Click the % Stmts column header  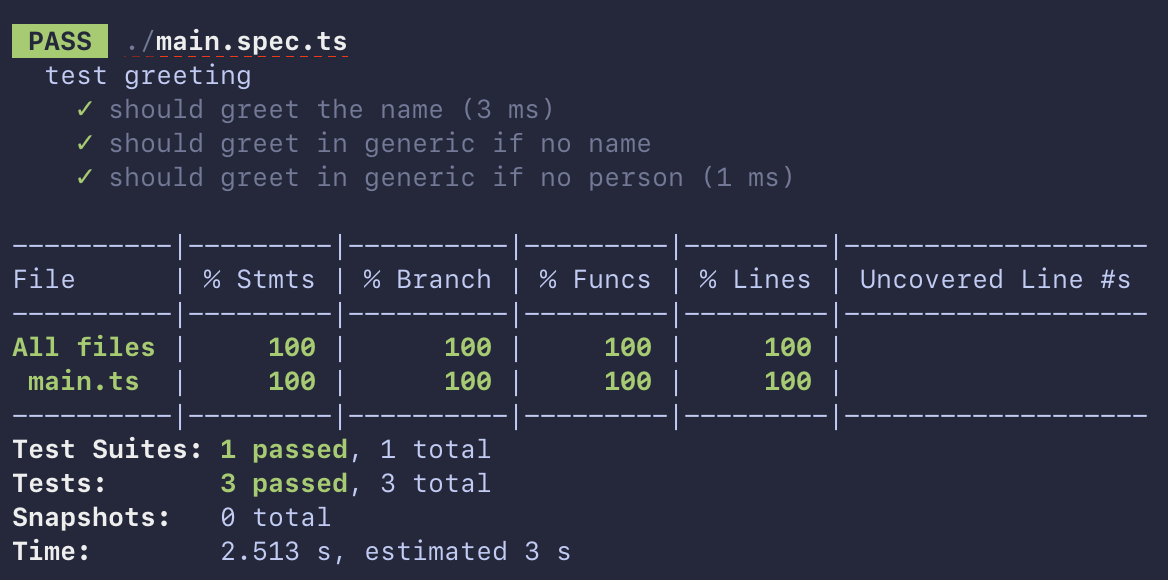coord(259,279)
